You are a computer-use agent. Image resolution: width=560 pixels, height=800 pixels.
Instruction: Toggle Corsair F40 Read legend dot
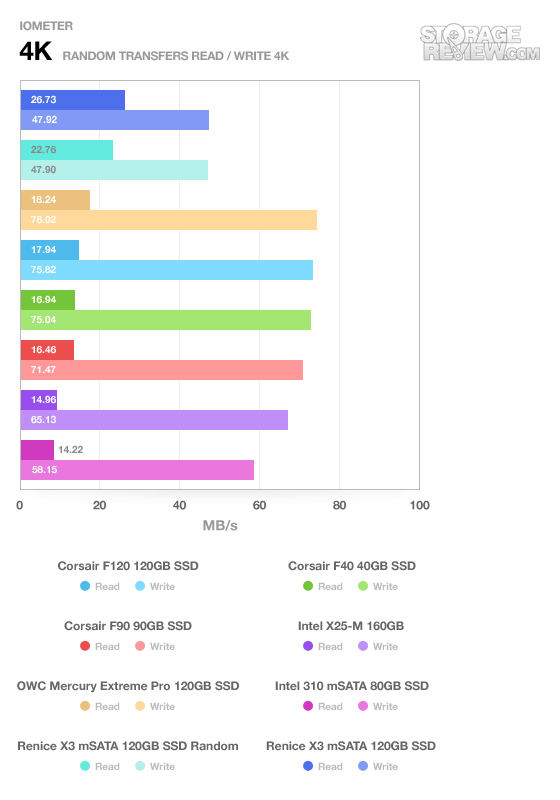[308, 586]
